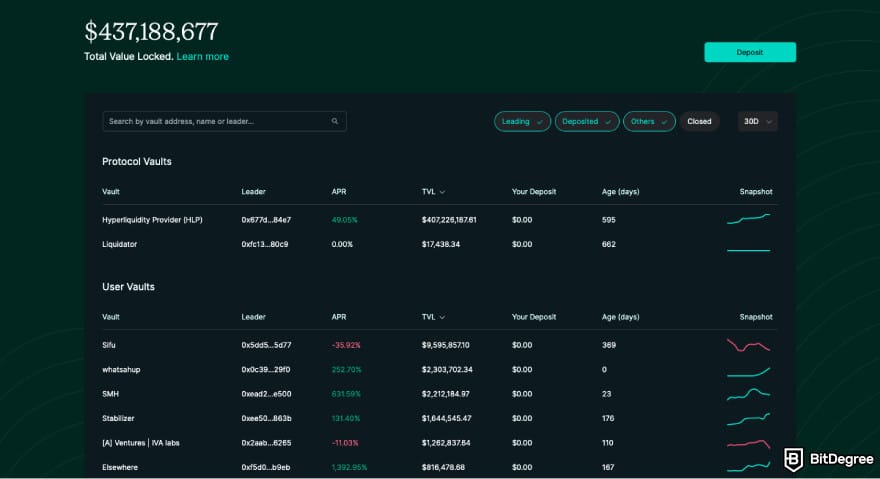
Task: Click User Vaults Your Deposit header
Action: pyautogui.click(x=534, y=317)
